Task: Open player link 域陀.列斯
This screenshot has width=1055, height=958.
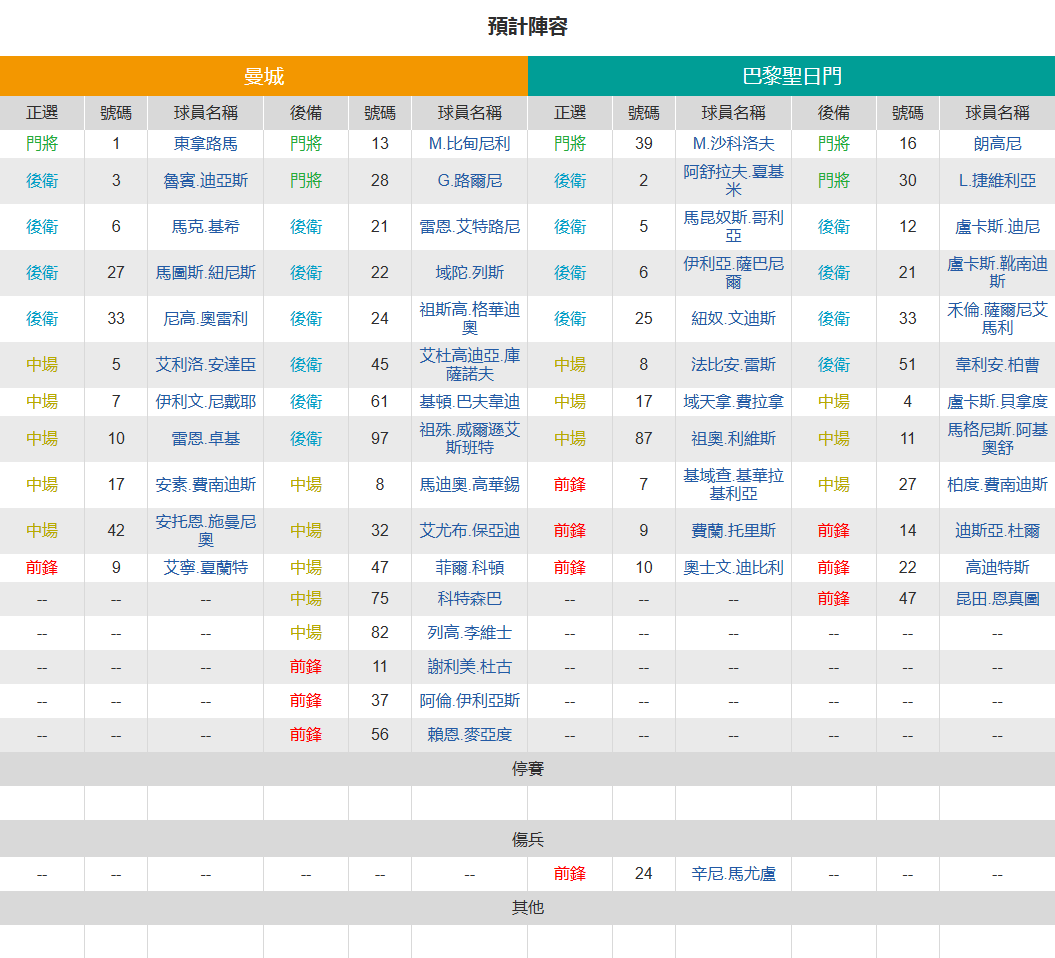Action: tap(470, 272)
